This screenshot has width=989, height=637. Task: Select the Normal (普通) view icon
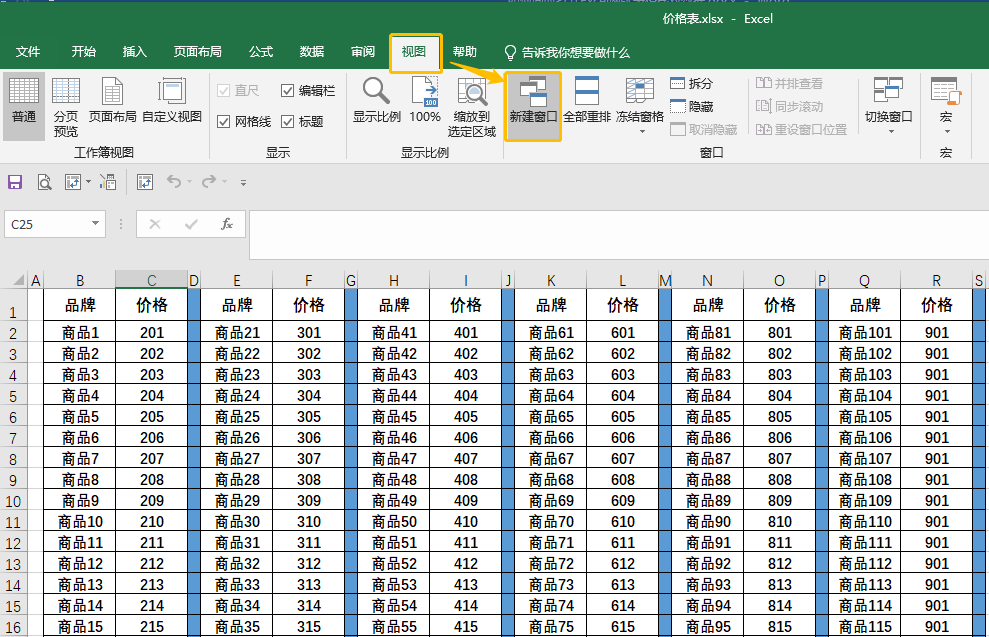[23, 104]
